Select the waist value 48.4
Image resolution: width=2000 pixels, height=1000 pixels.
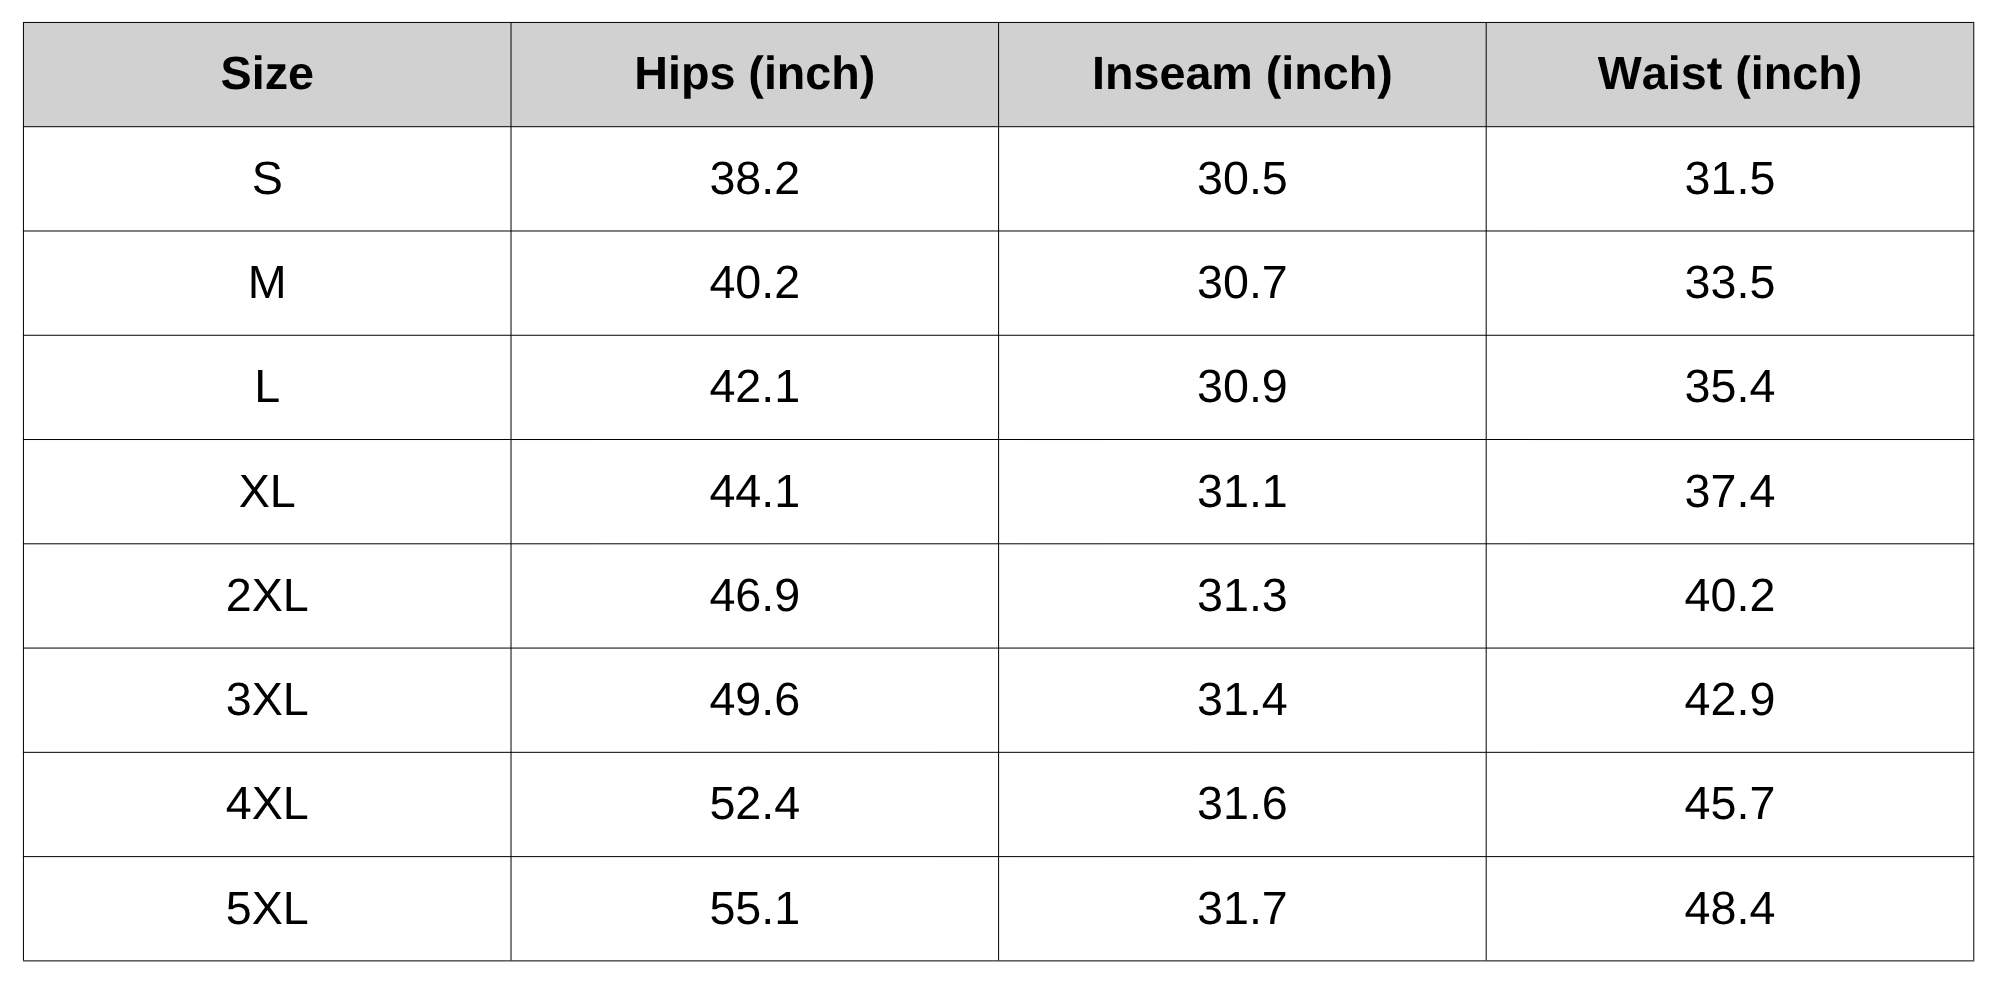pos(1729,909)
